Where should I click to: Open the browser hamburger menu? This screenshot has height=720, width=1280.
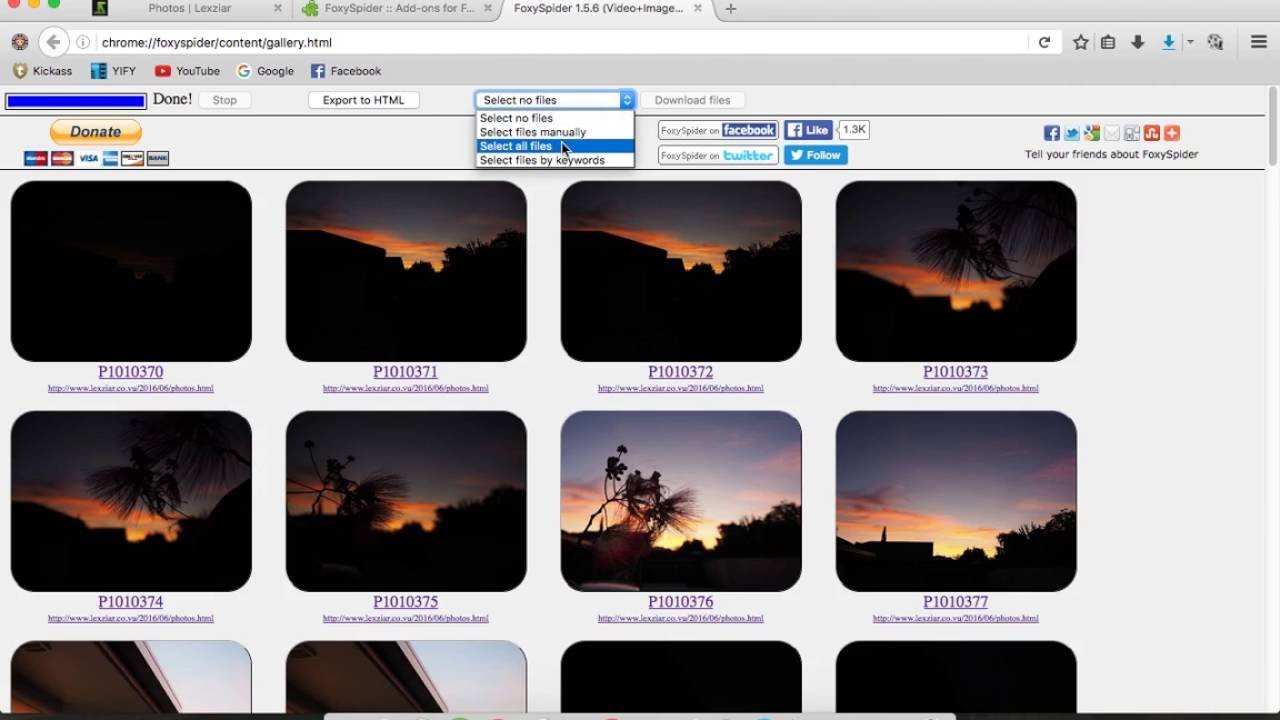pyautogui.click(x=1259, y=42)
